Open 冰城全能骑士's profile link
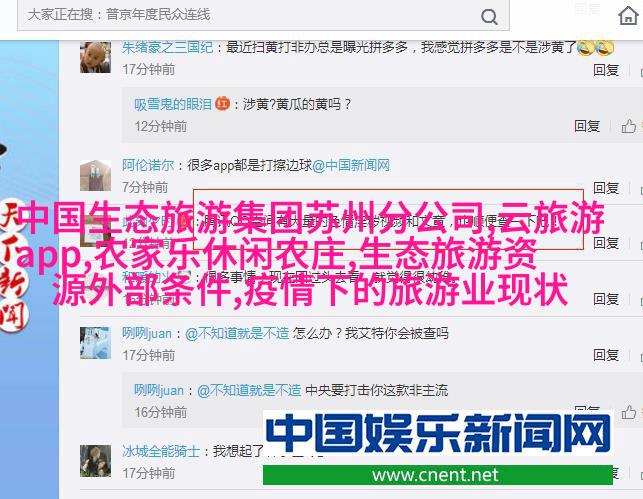Viewport: 643px width, 499px height. (x=161, y=451)
